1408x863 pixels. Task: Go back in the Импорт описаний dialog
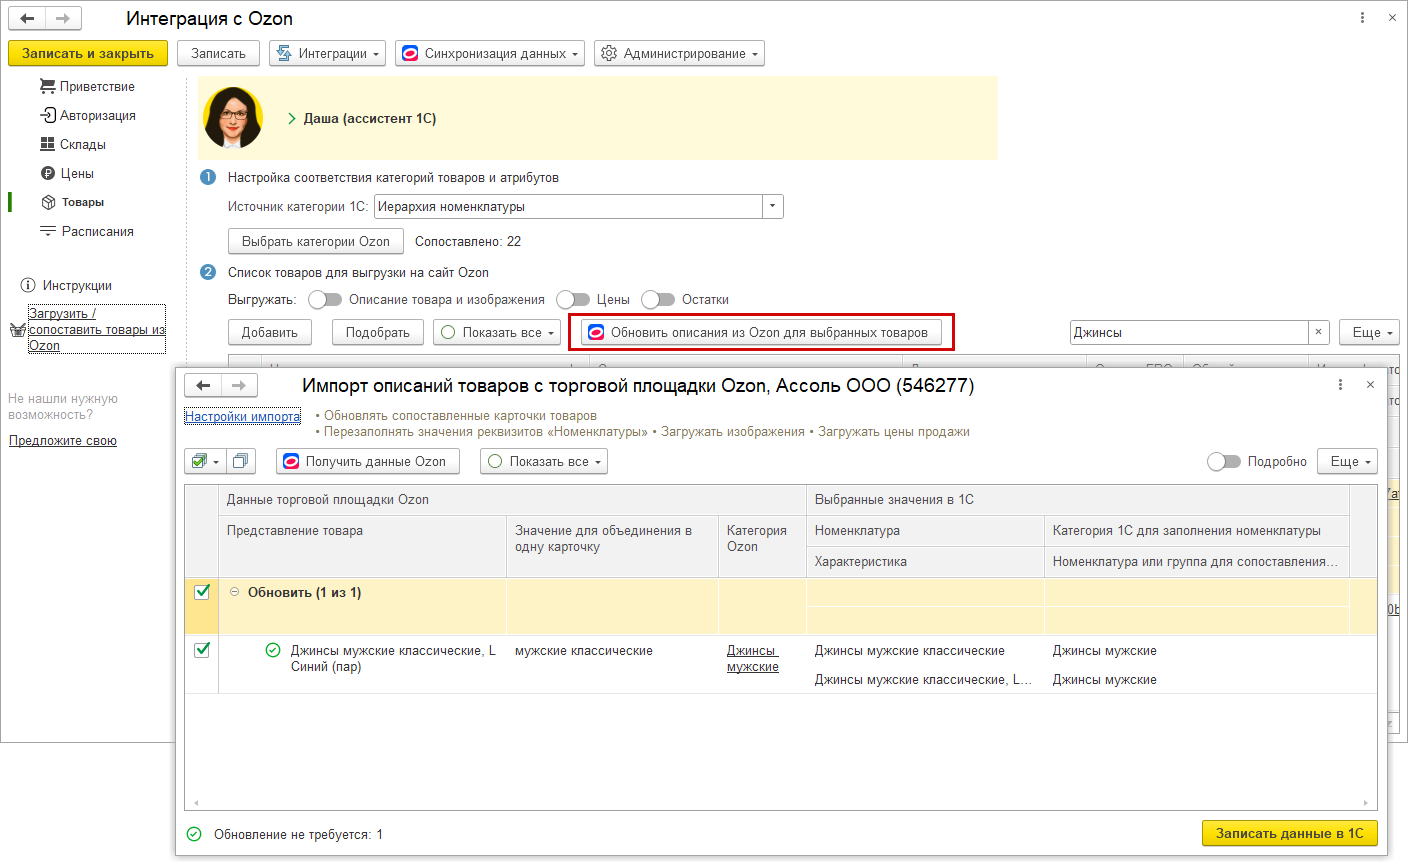(x=203, y=385)
